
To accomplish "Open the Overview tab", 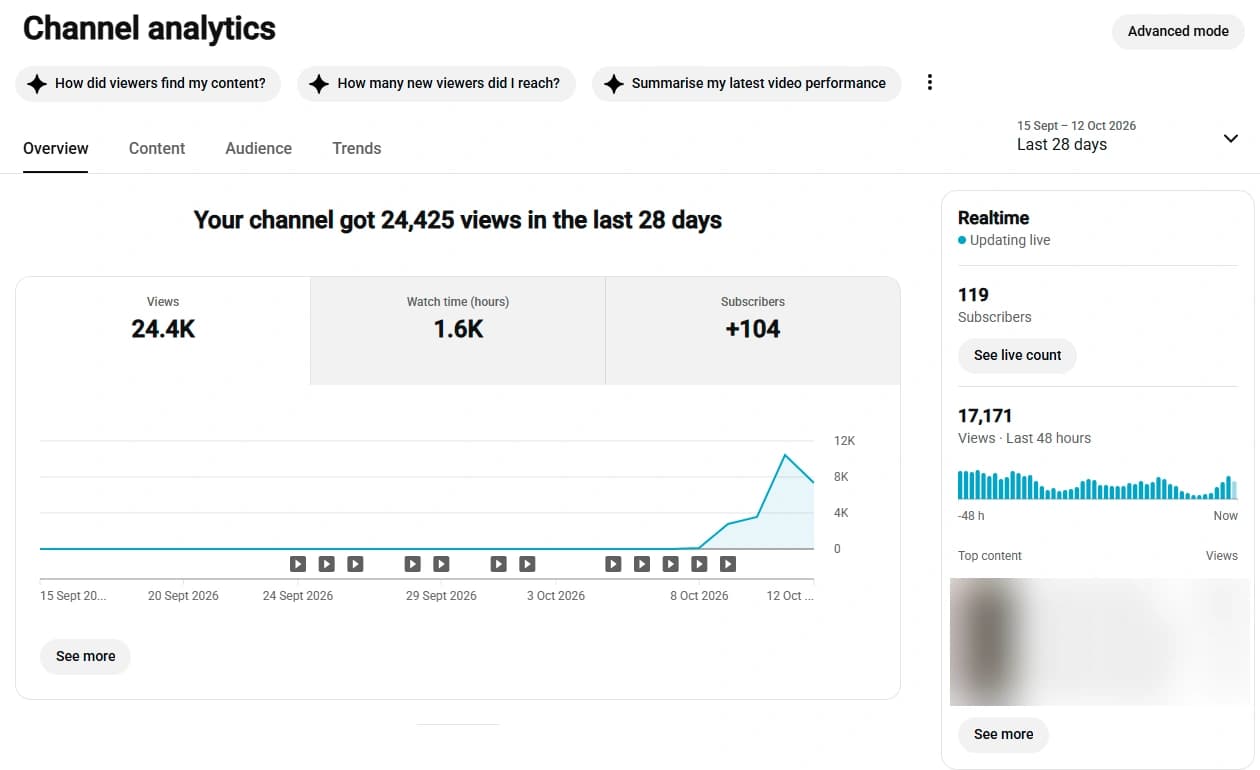I will coord(56,148).
